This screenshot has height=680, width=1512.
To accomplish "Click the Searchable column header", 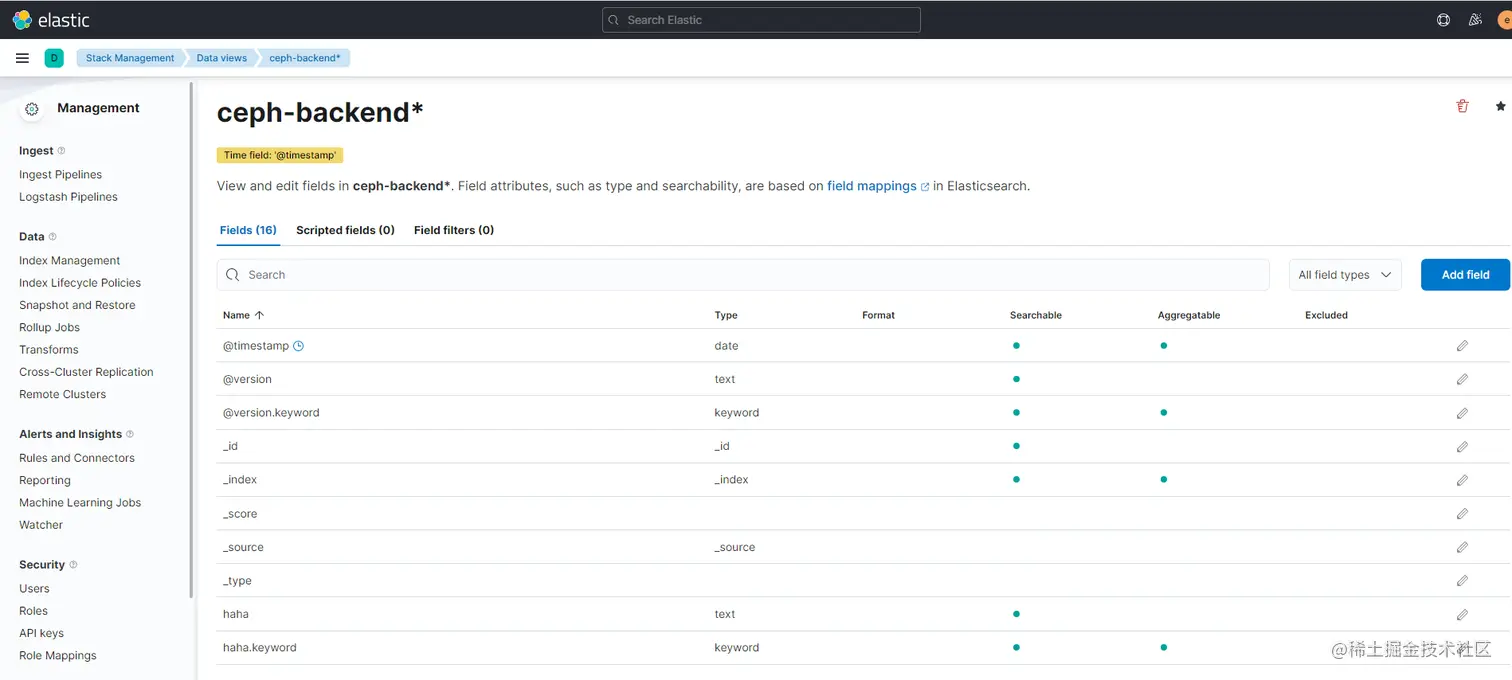I will coord(1036,315).
